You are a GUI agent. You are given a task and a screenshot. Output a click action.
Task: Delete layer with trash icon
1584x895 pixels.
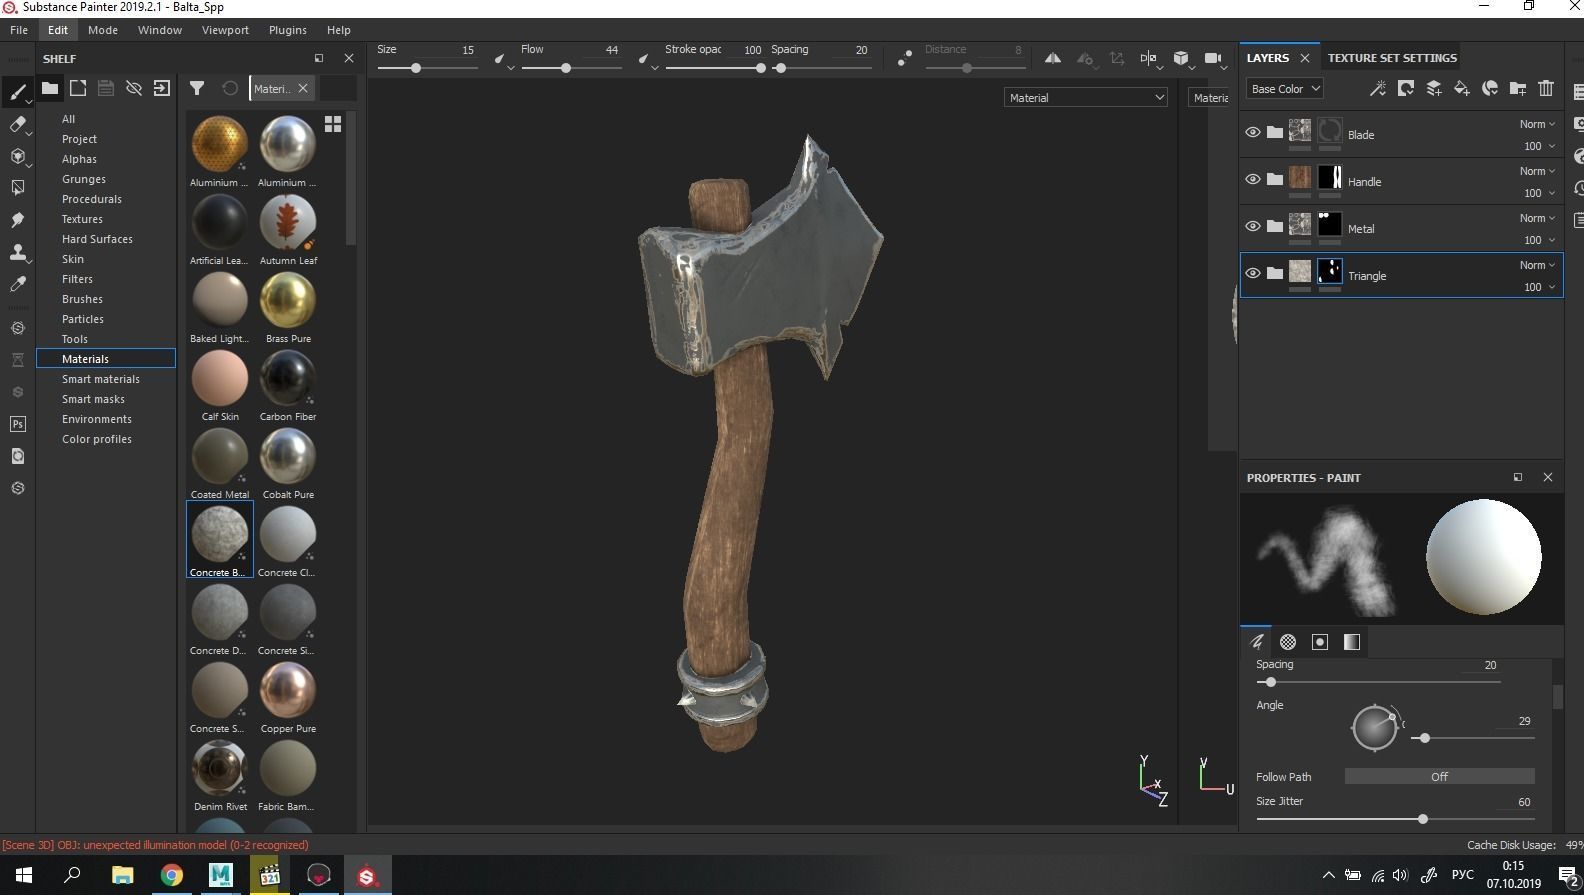(1545, 88)
